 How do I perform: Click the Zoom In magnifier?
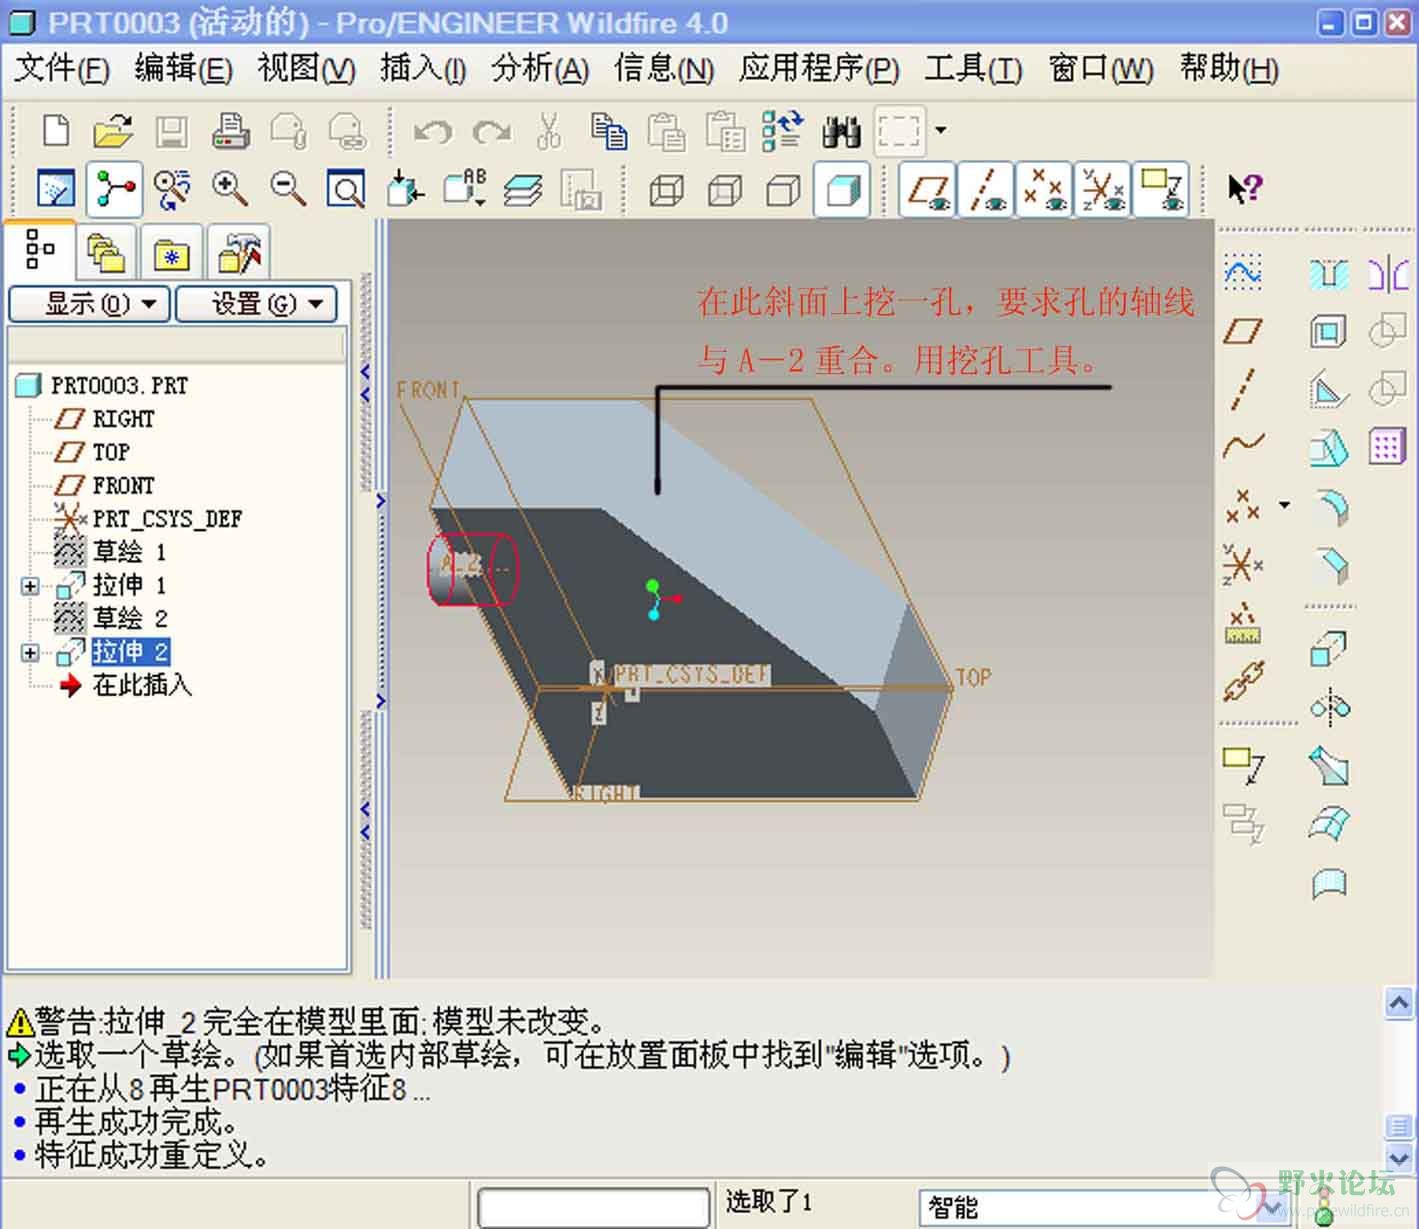tap(230, 188)
